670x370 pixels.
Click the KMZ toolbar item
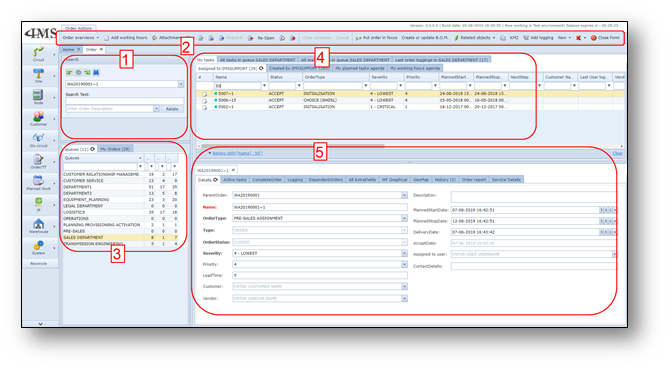pos(514,38)
